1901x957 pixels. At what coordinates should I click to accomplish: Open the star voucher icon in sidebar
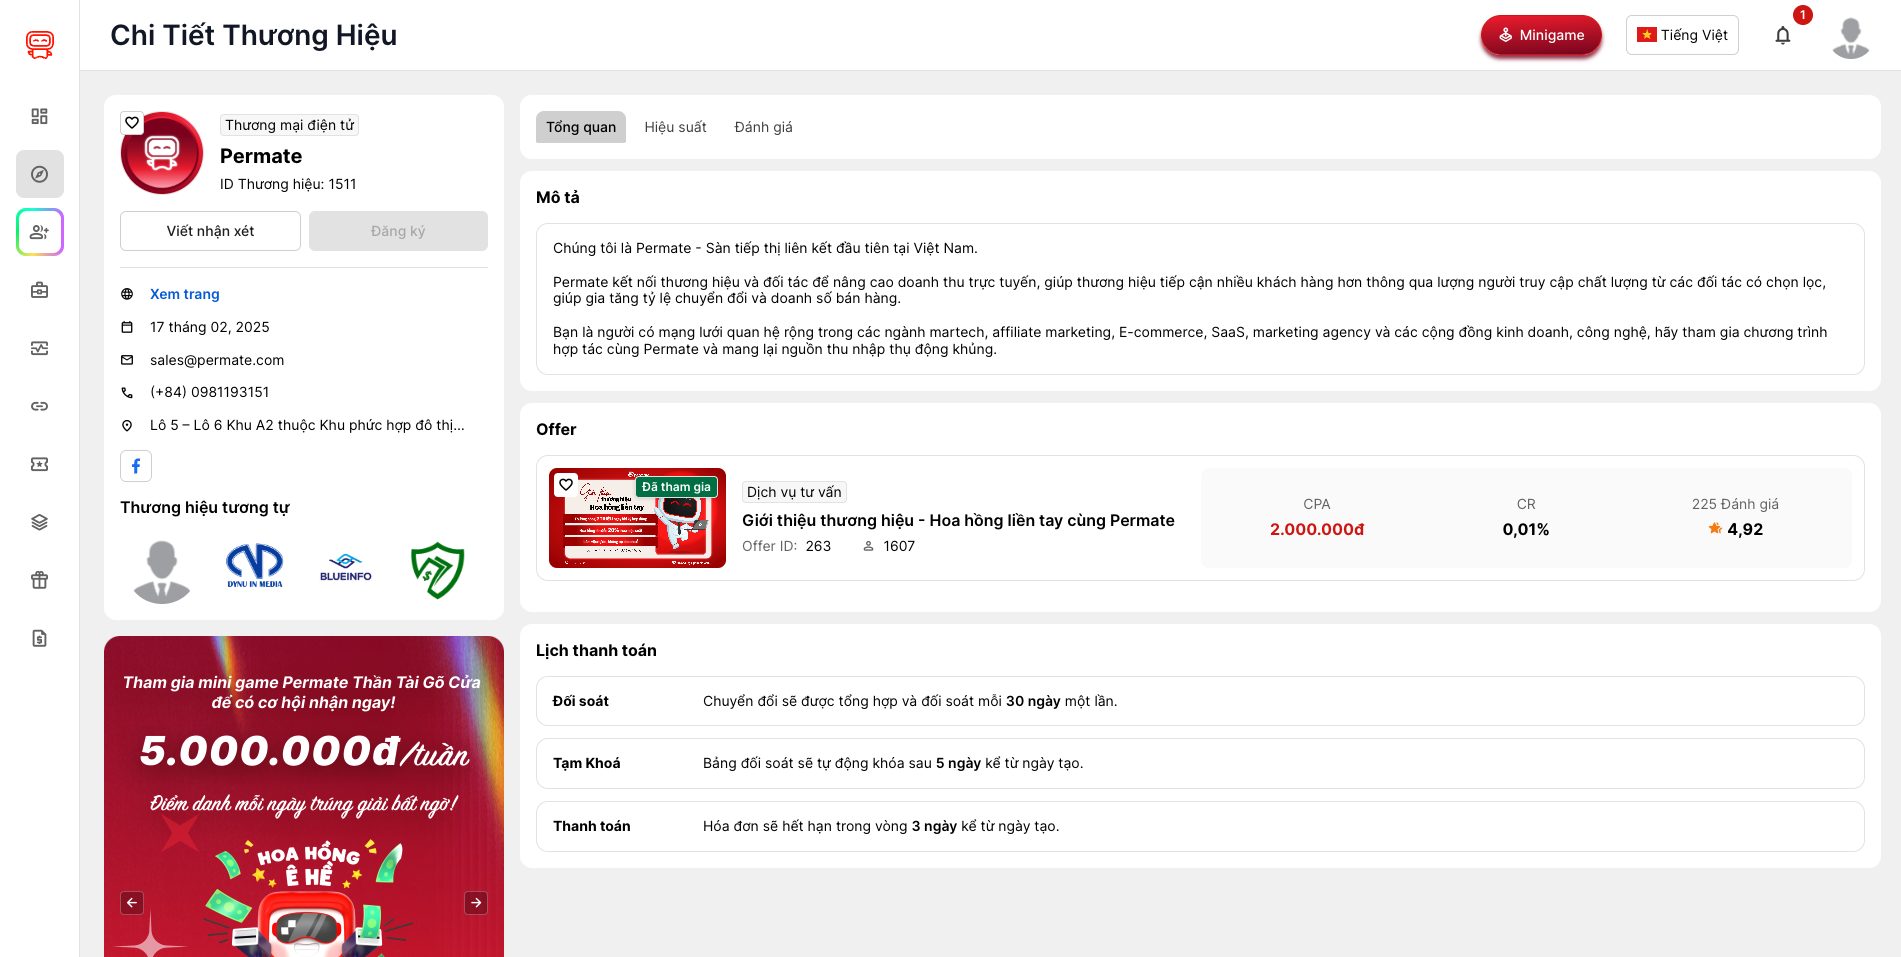40,464
